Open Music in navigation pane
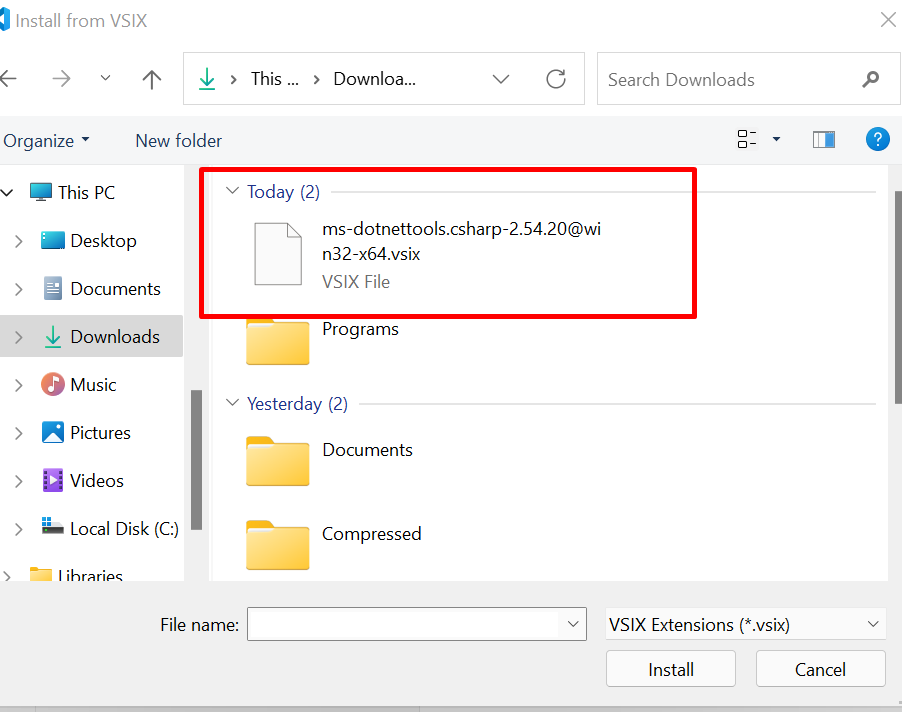The width and height of the screenshot is (902, 712). [93, 385]
